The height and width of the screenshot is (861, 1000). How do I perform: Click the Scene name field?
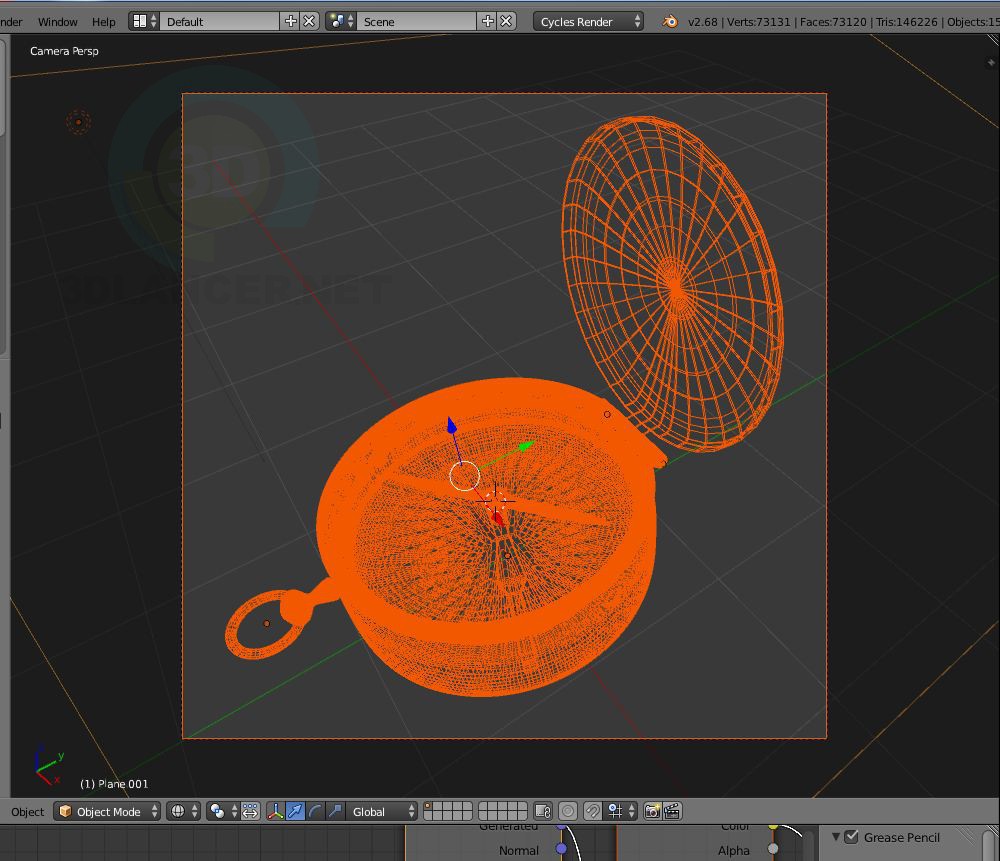pyautogui.click(x=416, y=22)
